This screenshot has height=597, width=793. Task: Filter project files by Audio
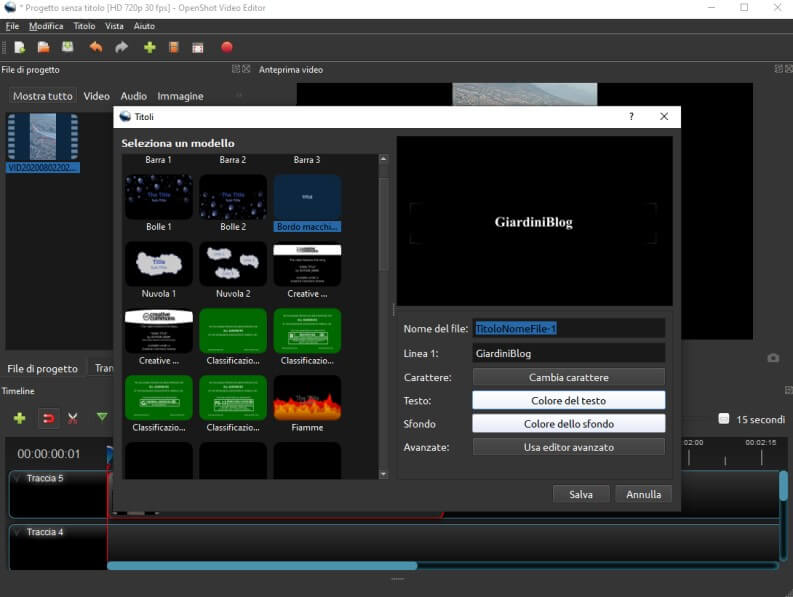point(134,96)
